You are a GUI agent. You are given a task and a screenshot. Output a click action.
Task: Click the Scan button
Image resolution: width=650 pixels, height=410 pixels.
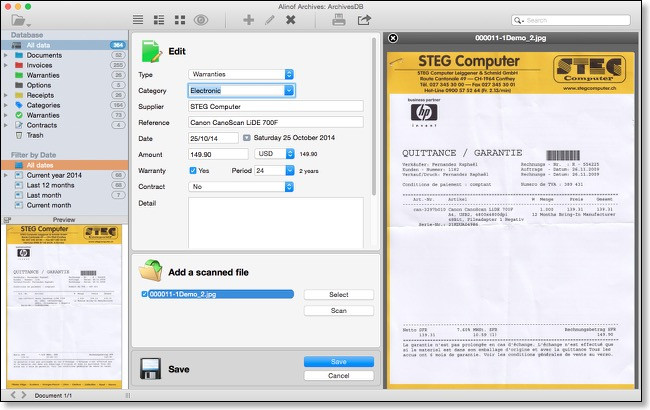339,311
